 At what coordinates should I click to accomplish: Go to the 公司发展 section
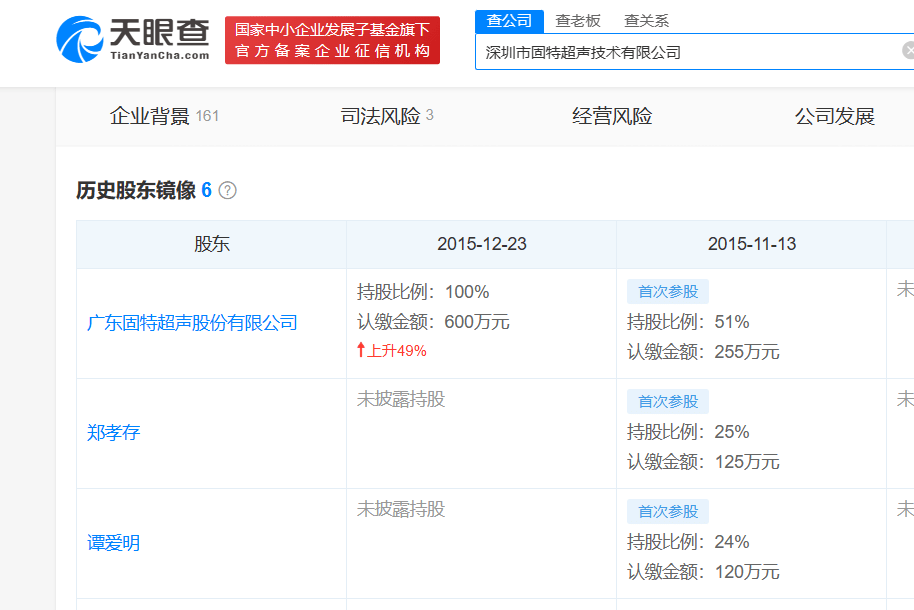point(835,116)
